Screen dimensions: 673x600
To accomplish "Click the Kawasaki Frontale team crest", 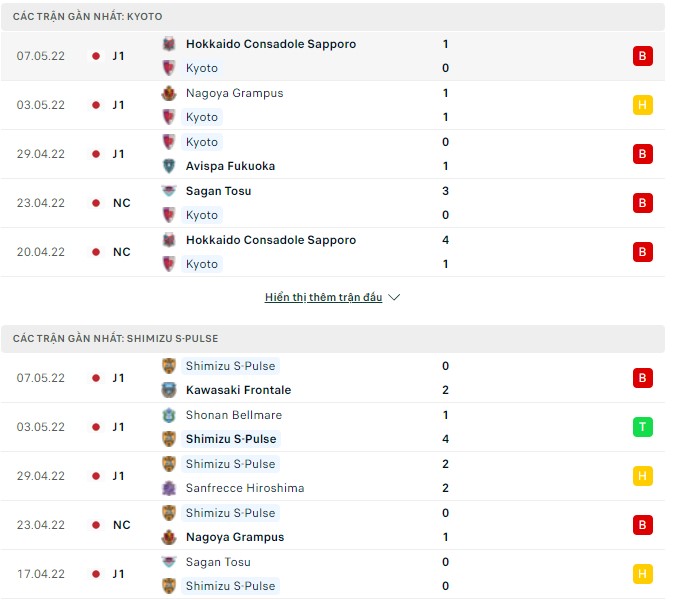I will pos(169,390).
